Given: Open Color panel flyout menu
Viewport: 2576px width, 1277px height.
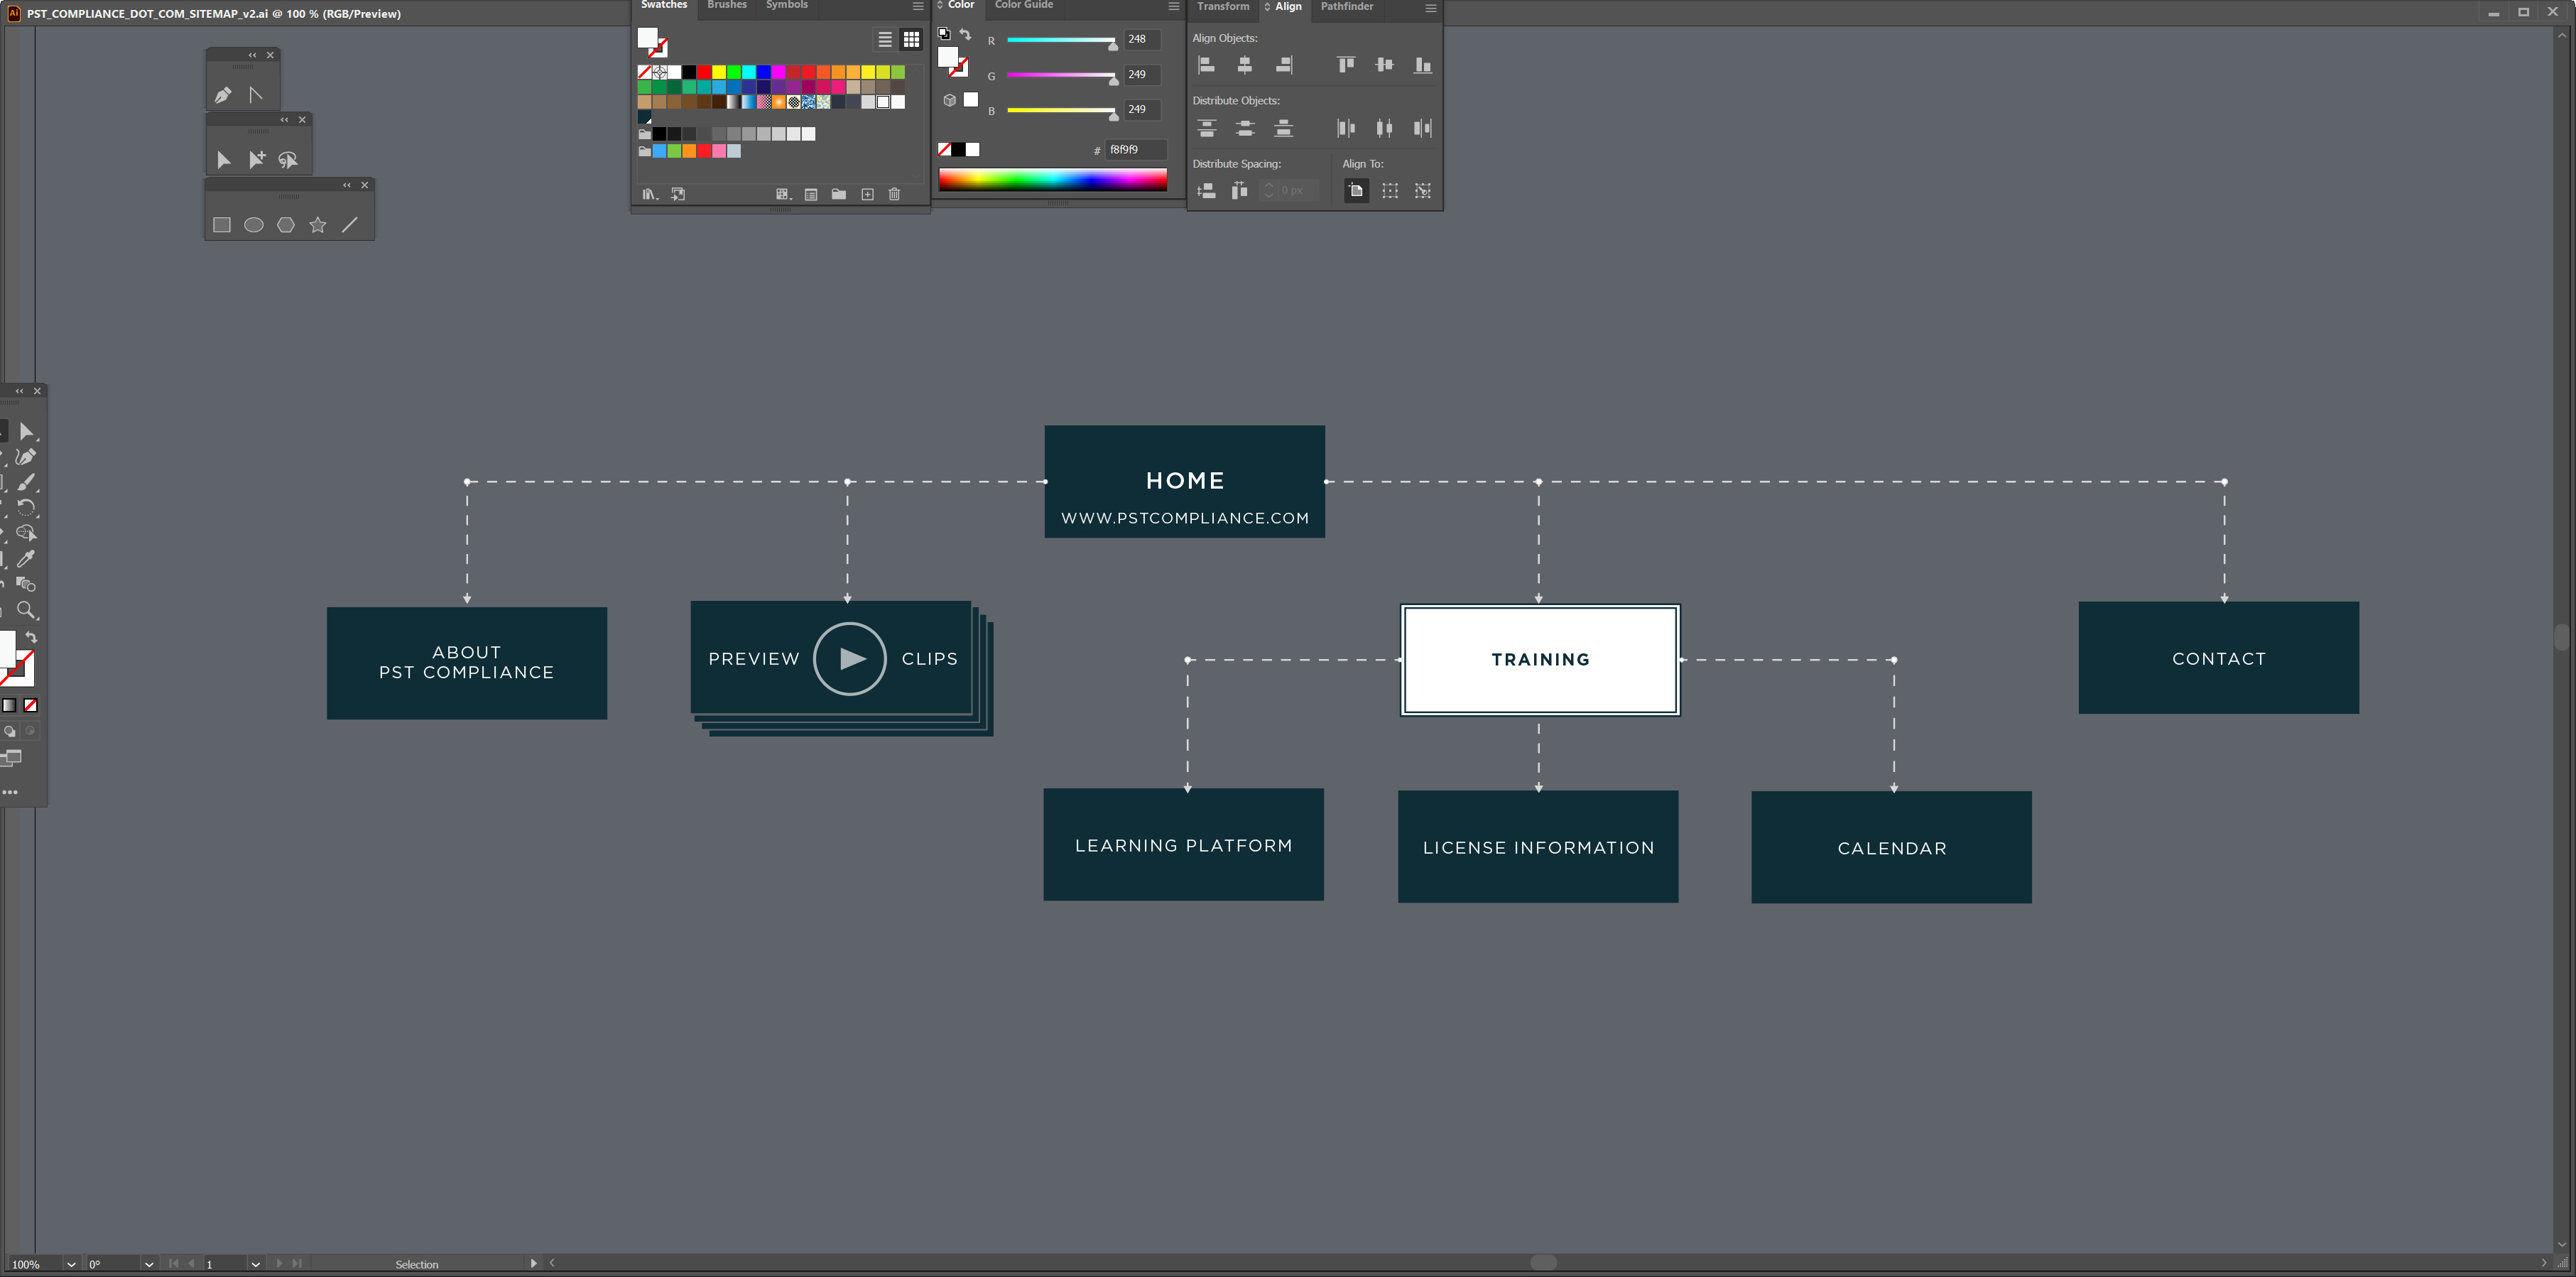Looking at the screenshot, I should coord(1174,6).
